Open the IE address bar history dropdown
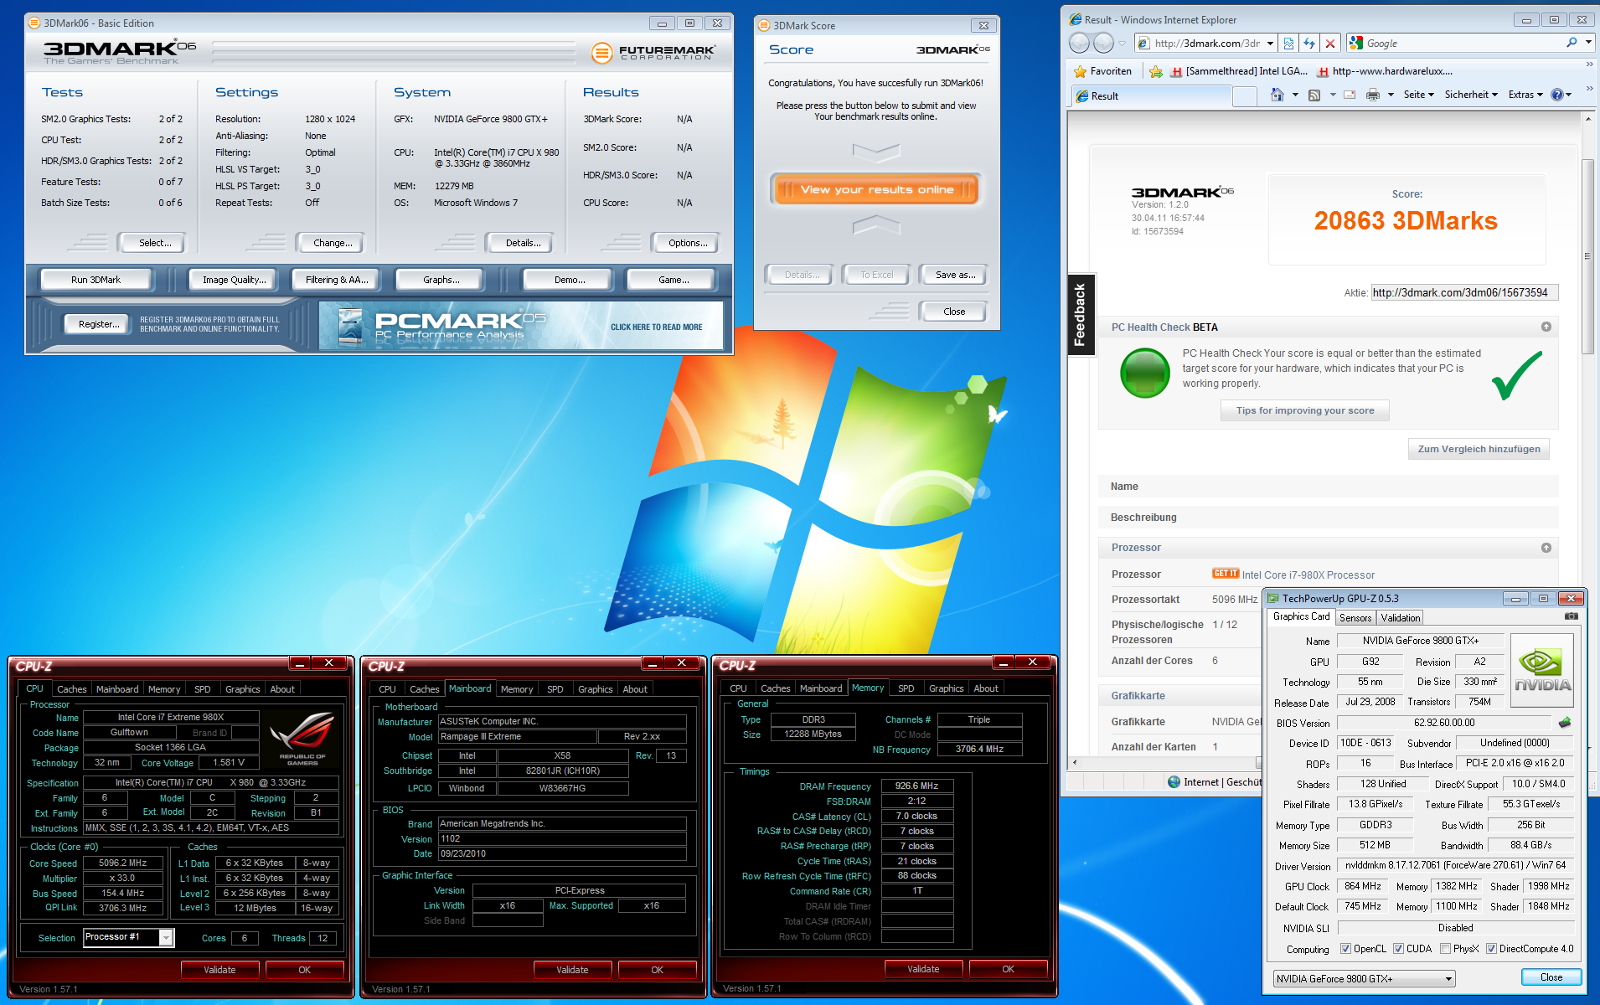 (1270, 43)
